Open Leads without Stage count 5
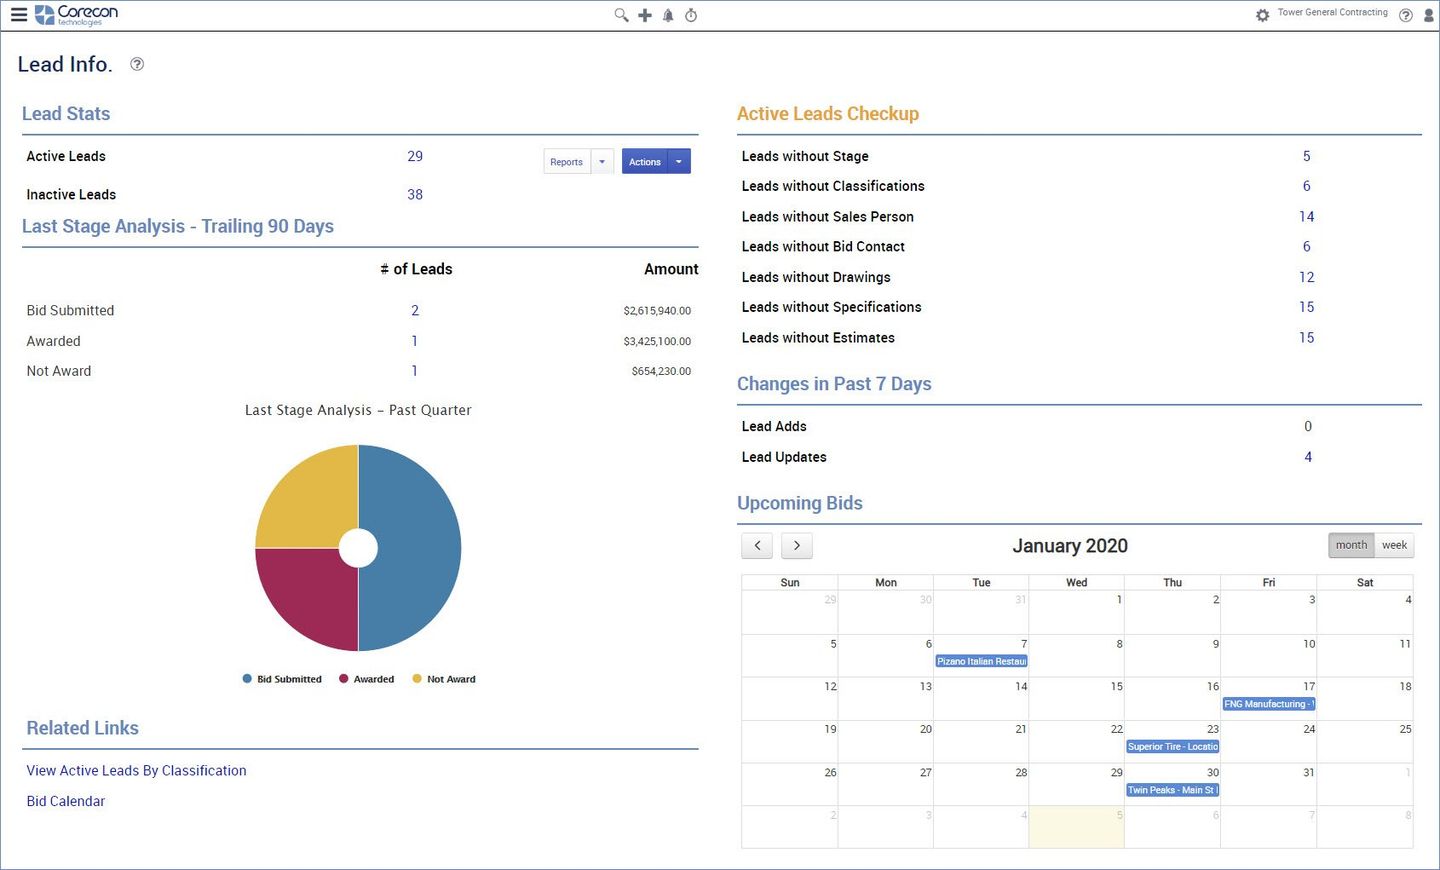Screen dimensions: 1440x870 coord(1307,156)
